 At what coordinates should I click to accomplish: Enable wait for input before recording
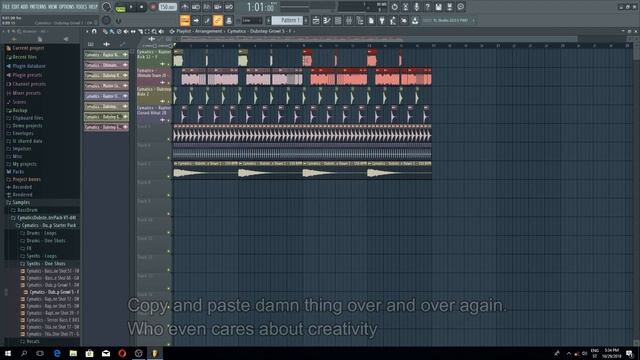pyautogui.click(x=196, y=7)
